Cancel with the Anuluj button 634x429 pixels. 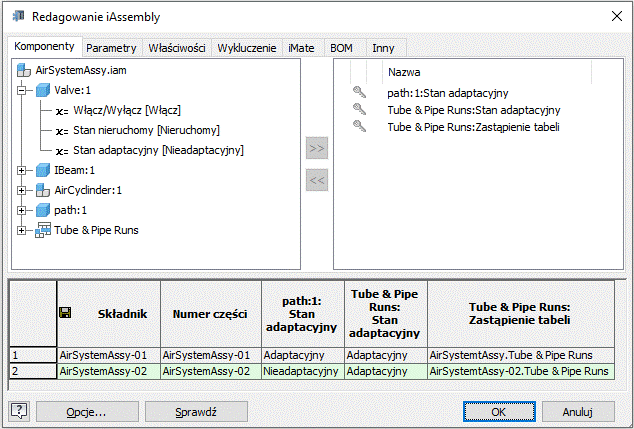[x=577, y=412]
